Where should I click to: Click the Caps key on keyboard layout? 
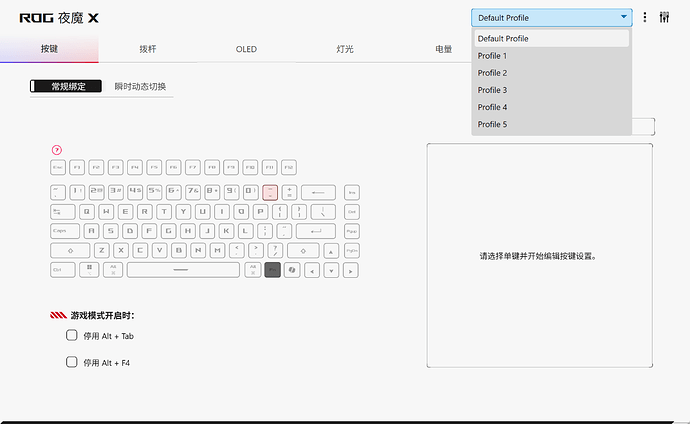62,231
